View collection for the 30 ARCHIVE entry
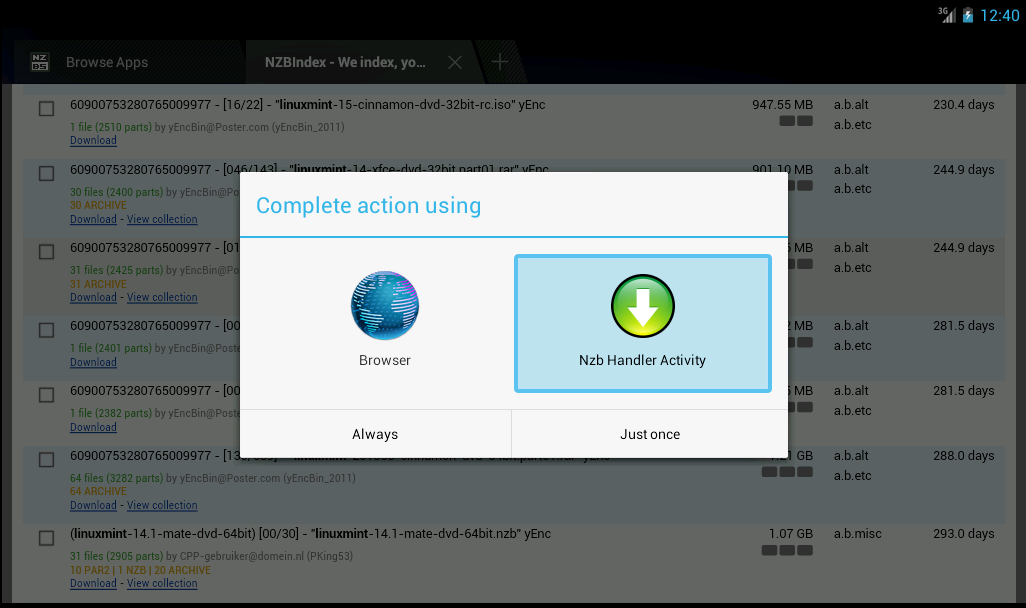Screen dimensions: 1026x608 162,219
